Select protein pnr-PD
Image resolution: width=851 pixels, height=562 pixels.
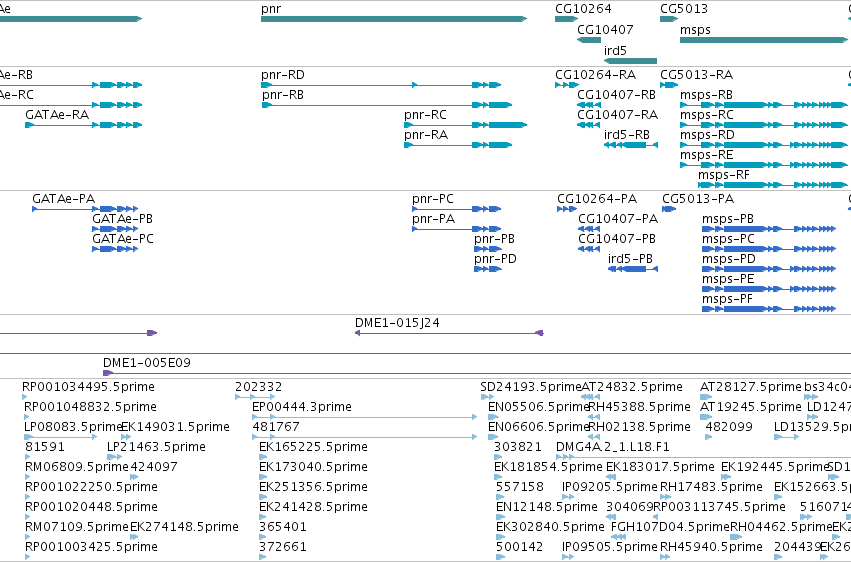487,270
